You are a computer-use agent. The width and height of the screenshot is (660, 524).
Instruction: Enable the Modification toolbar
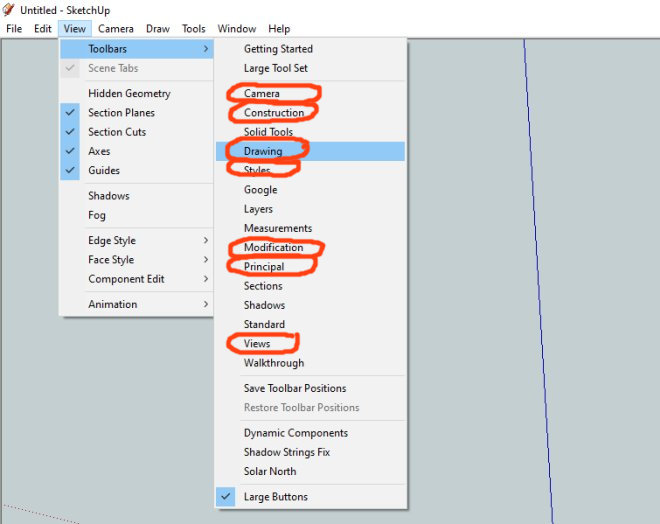point(311,247)
